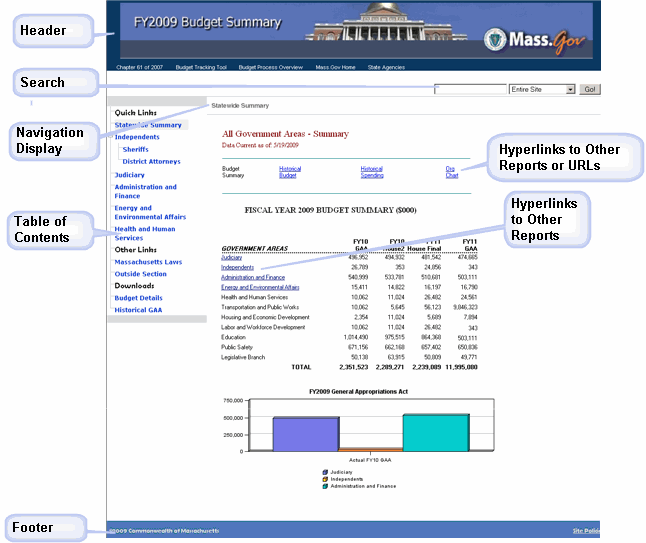
Task: Click Public Safety table row label
Action: click(x=237, y=347)
